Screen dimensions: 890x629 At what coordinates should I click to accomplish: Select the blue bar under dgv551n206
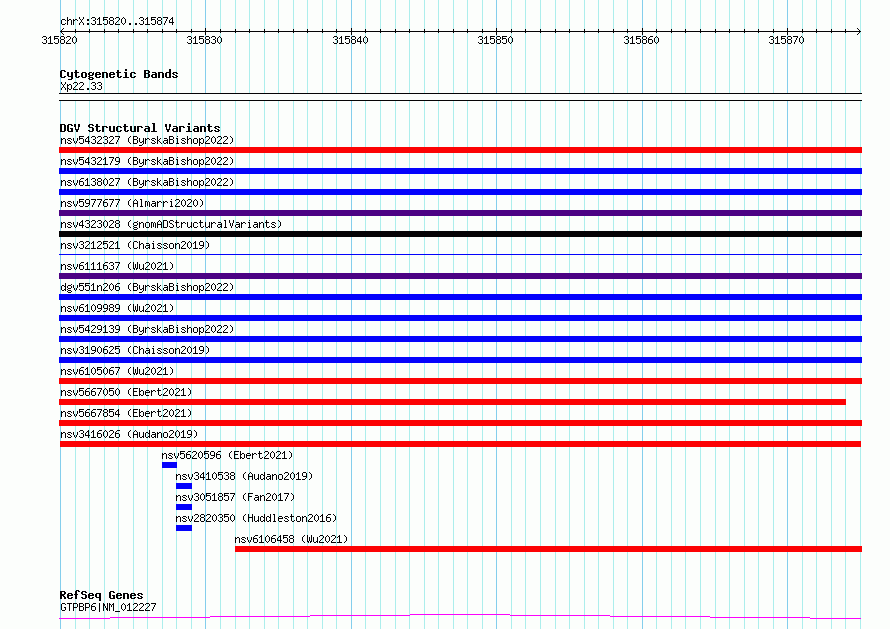[460, 297]
